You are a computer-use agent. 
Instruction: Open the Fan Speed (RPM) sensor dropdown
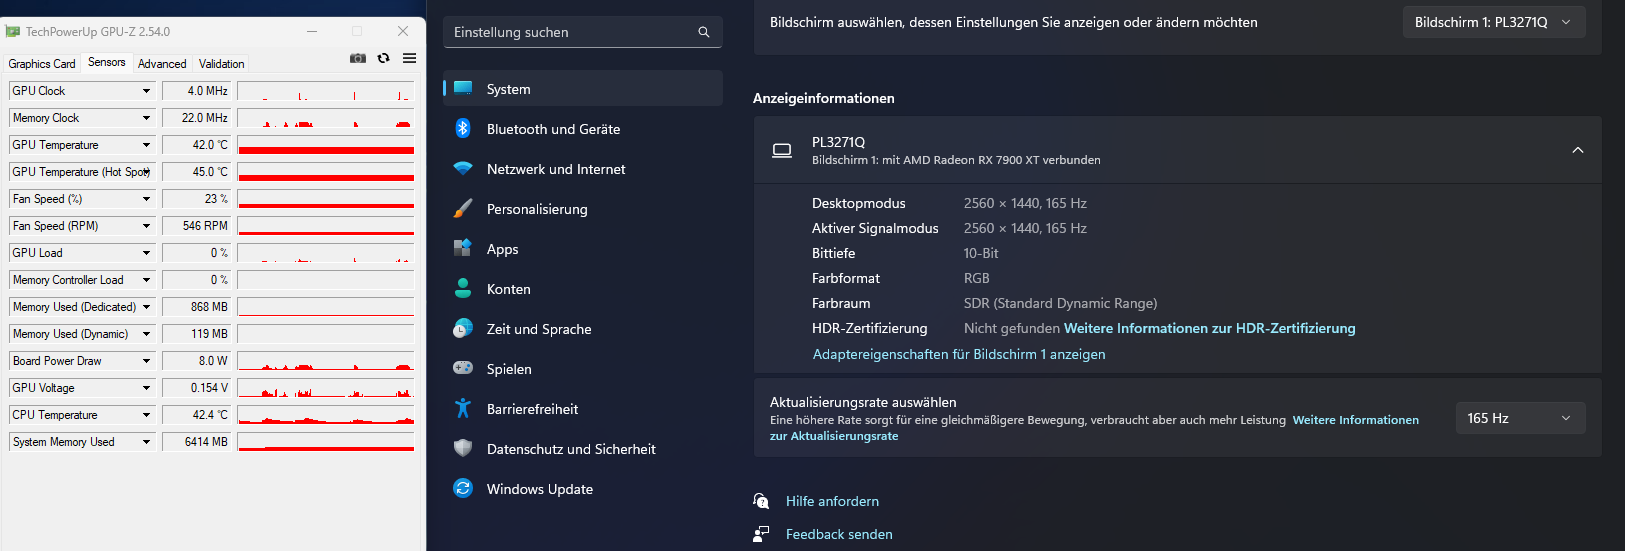(x=146, y=226)
